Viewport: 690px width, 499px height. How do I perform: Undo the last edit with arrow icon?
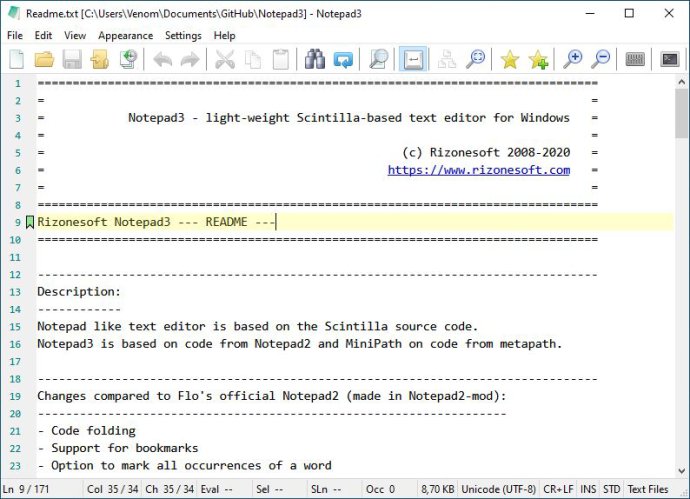pos(162,59)
